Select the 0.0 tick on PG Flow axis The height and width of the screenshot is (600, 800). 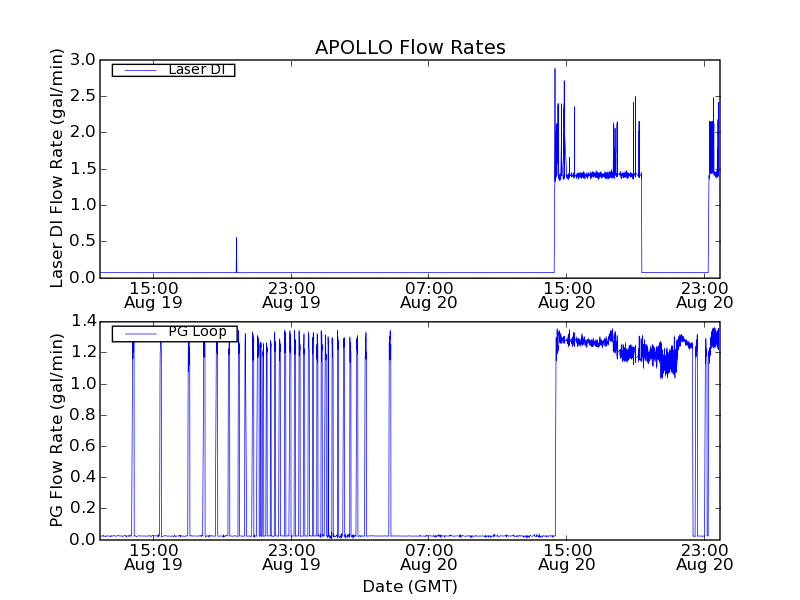pos(85,540)
